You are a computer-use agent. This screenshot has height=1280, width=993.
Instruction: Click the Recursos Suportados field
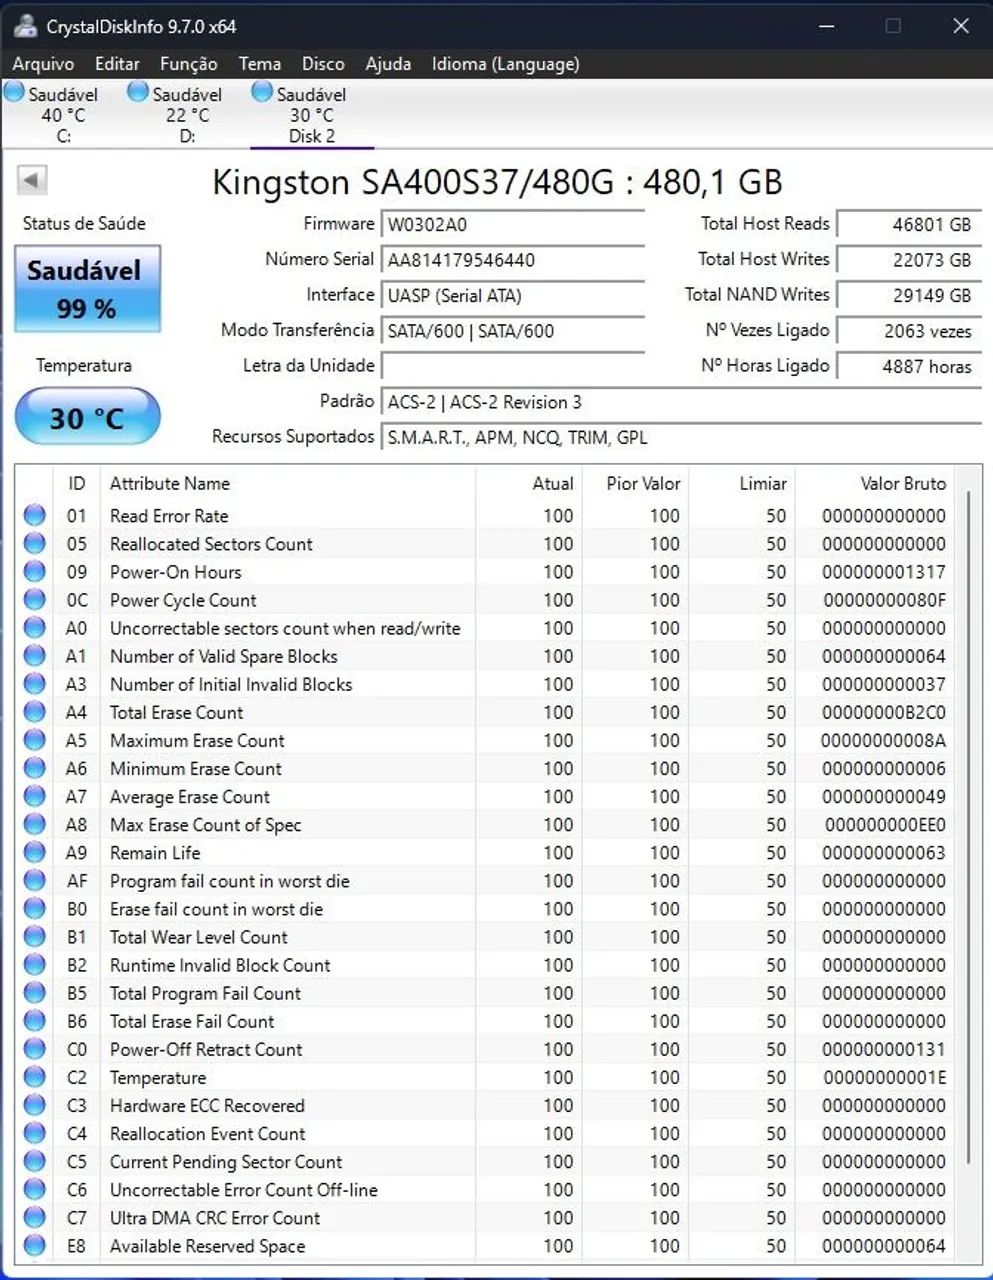681,437
